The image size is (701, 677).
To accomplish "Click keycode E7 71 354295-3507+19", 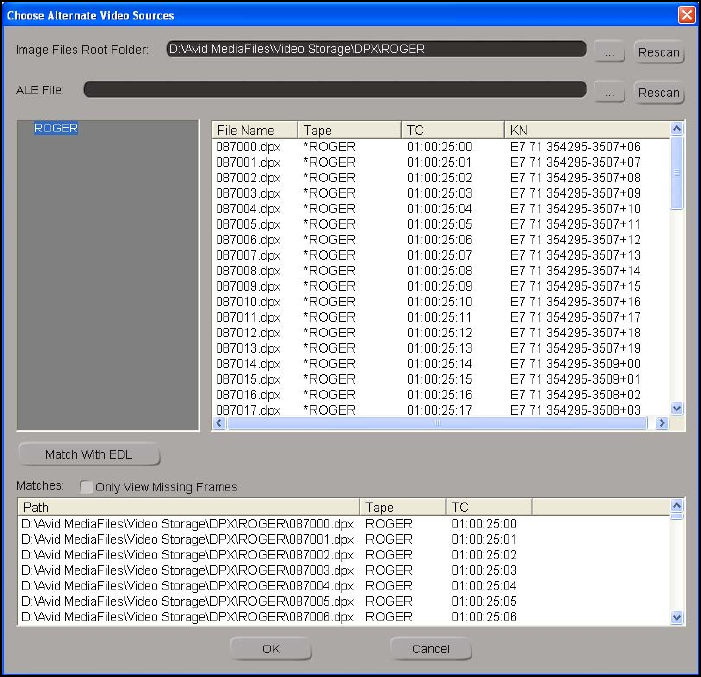I will tap(575, 348).
